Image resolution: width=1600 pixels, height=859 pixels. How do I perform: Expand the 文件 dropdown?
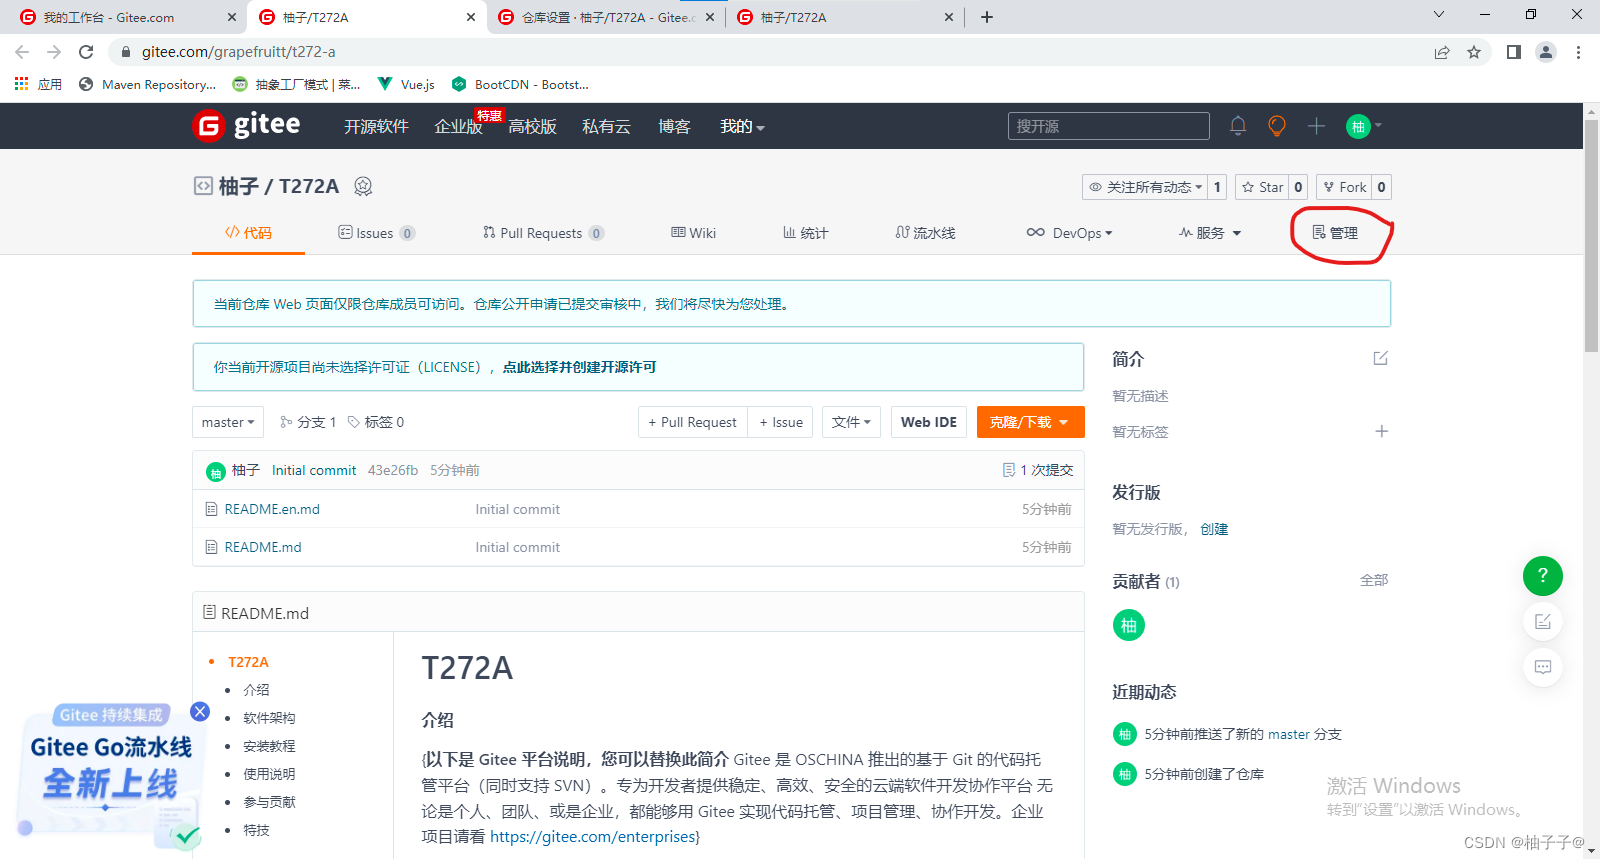pos(851,422)
